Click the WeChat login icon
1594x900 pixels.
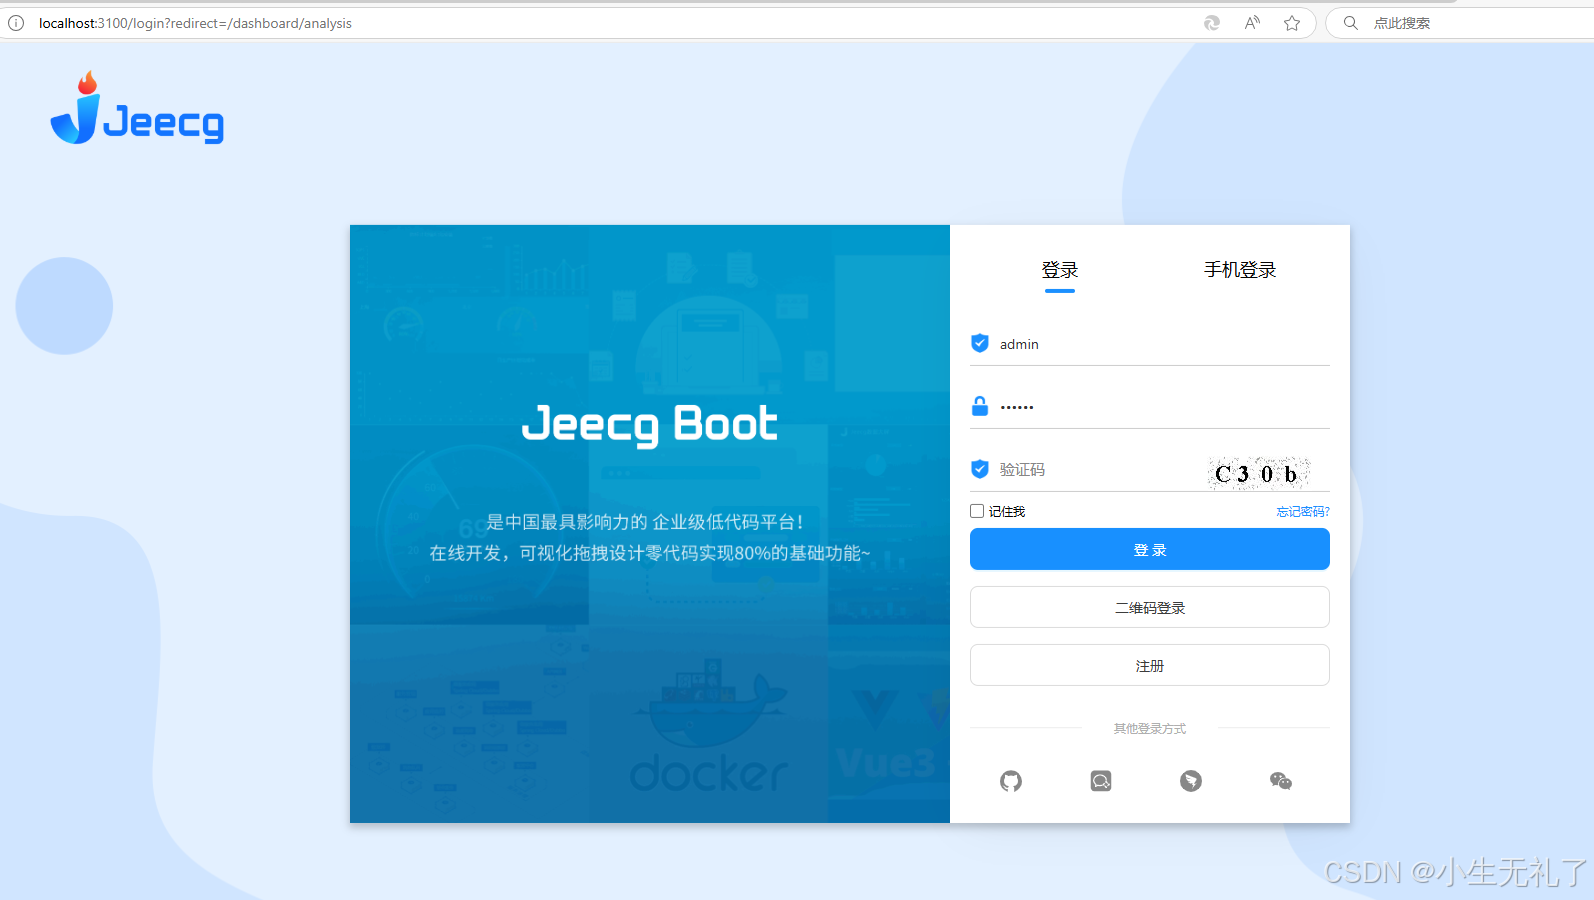tap(1281, 781)
